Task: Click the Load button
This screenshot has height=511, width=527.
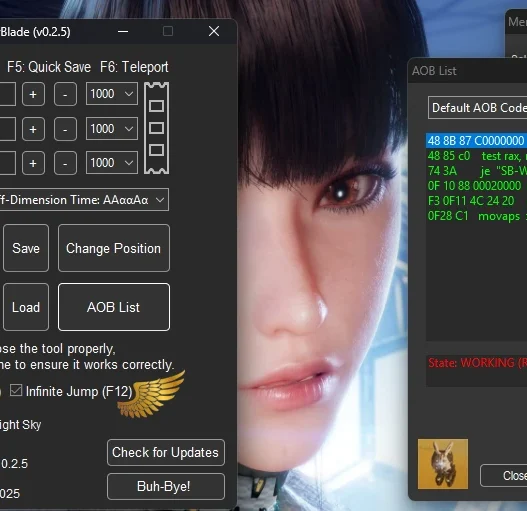Action: coord(26,307)
